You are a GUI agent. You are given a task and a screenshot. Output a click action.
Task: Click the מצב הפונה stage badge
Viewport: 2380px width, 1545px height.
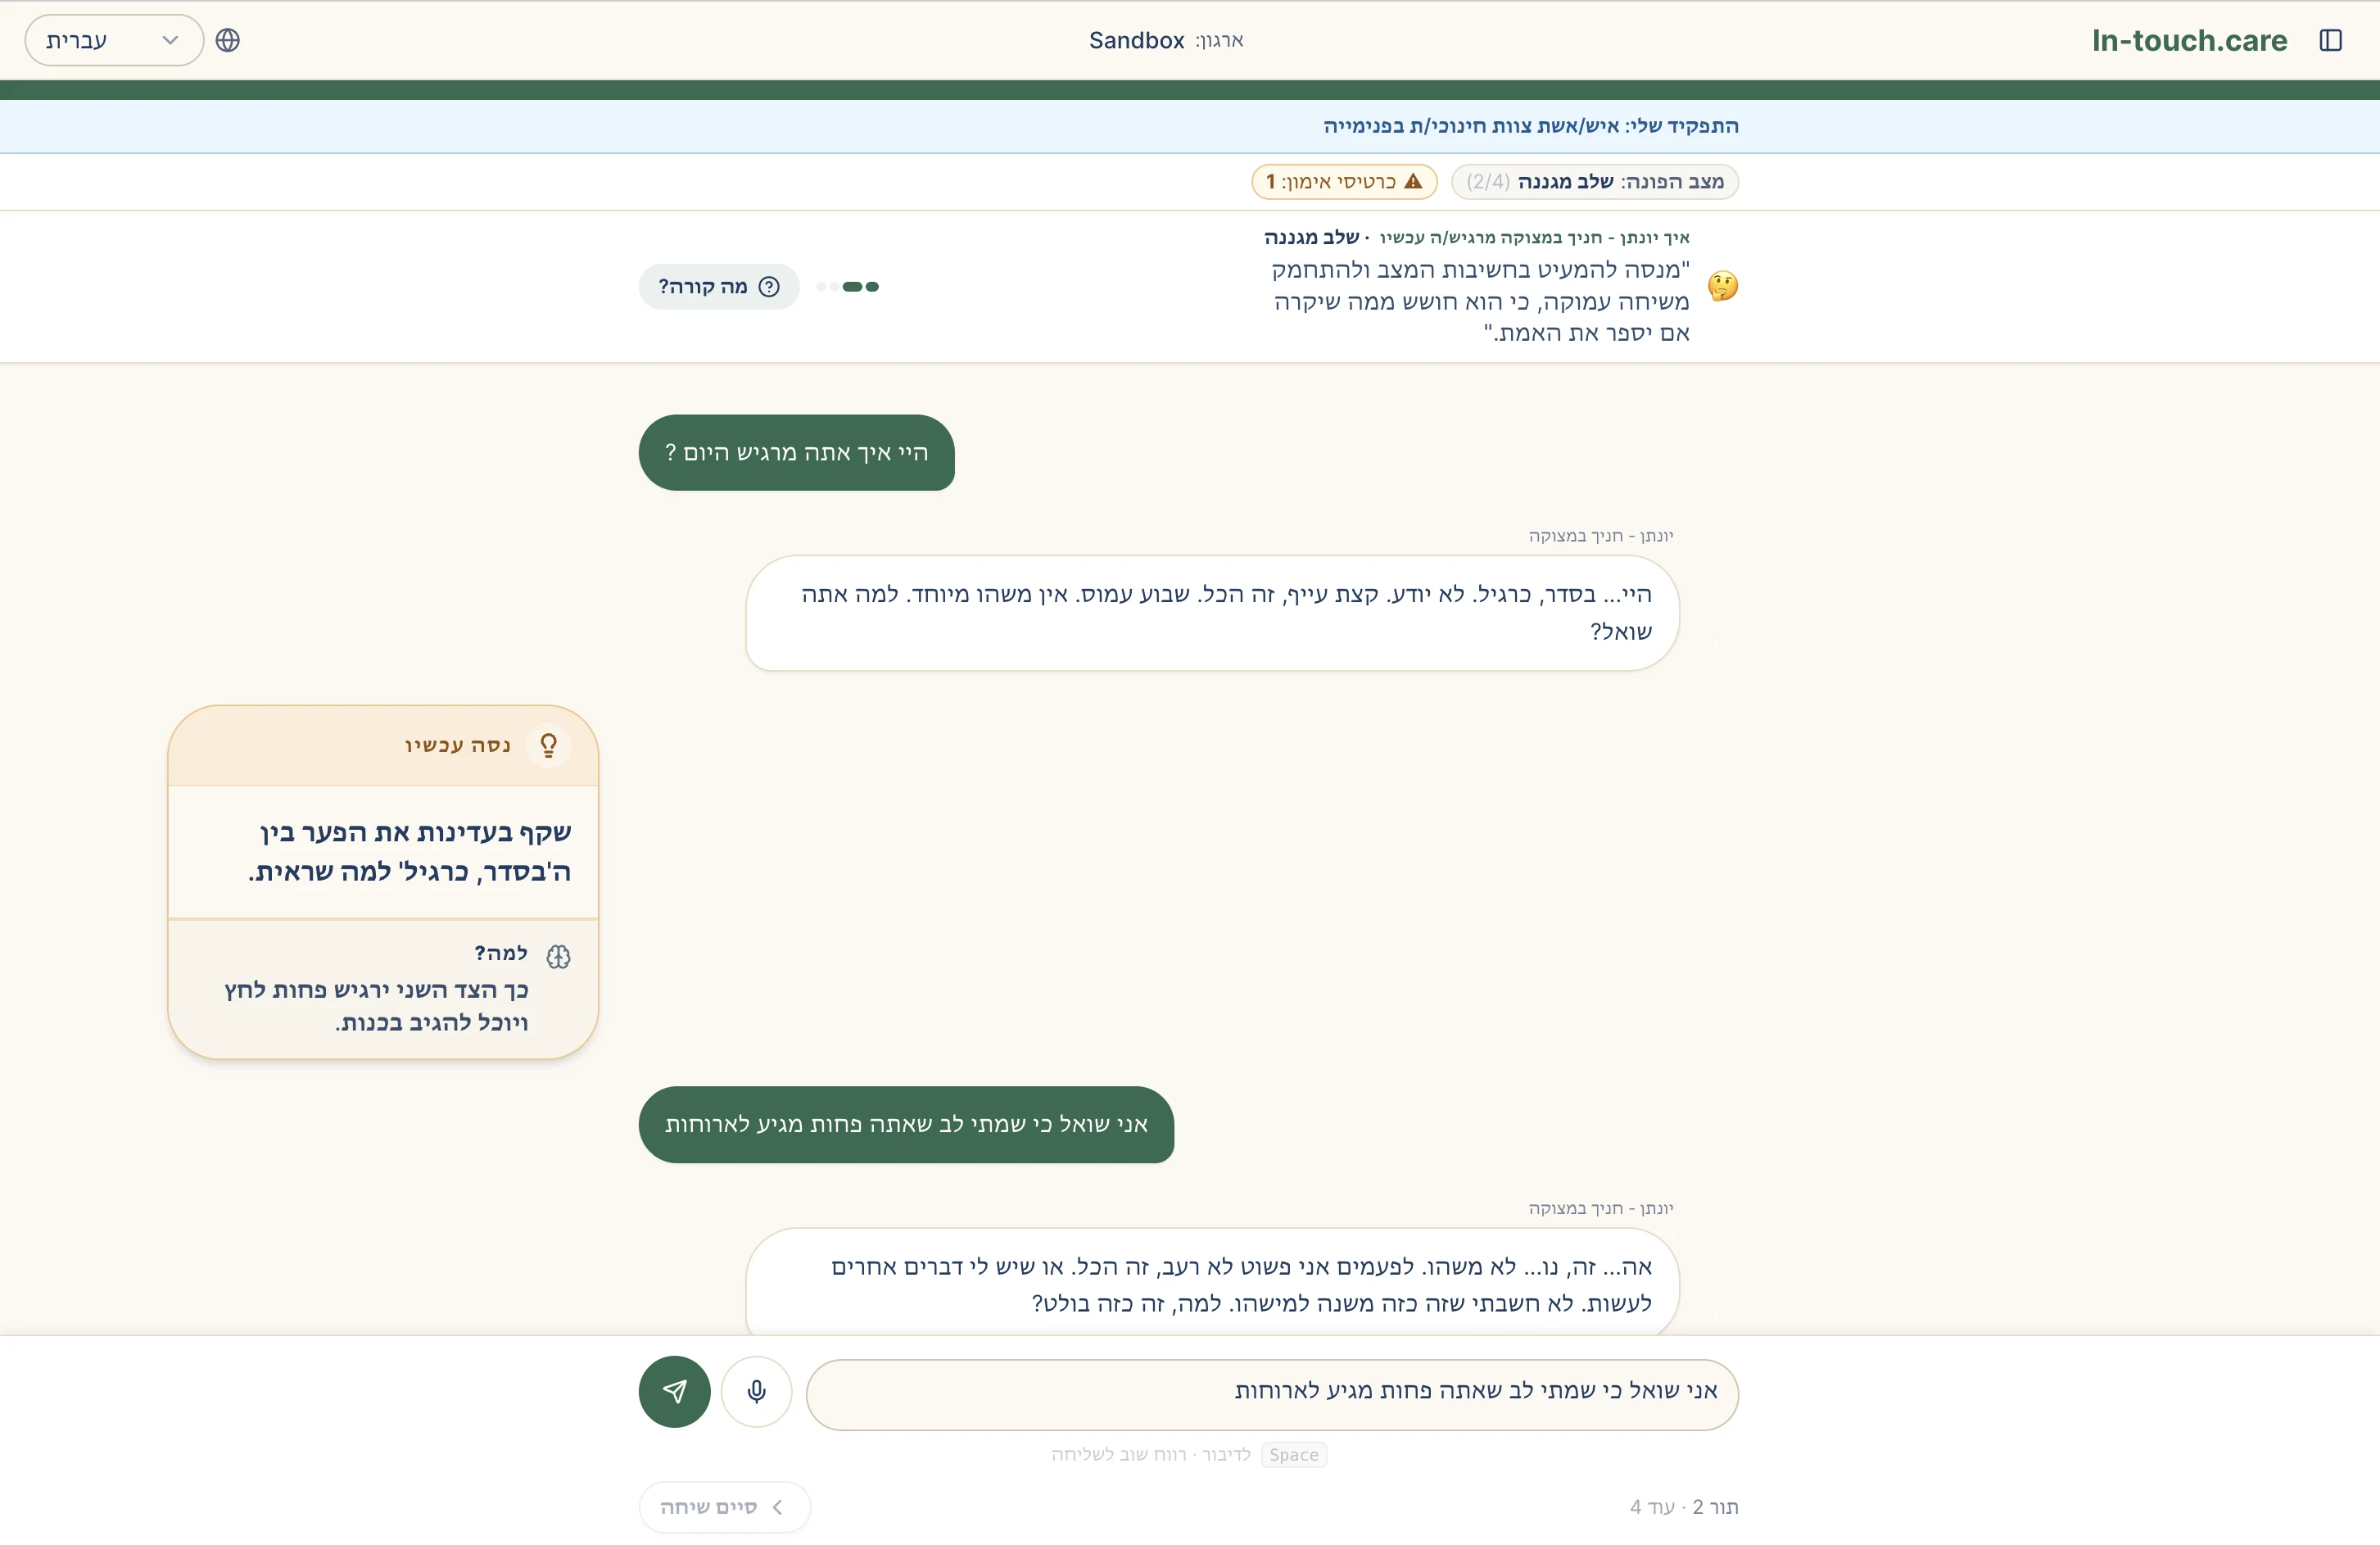click(x=1595, y=182)
